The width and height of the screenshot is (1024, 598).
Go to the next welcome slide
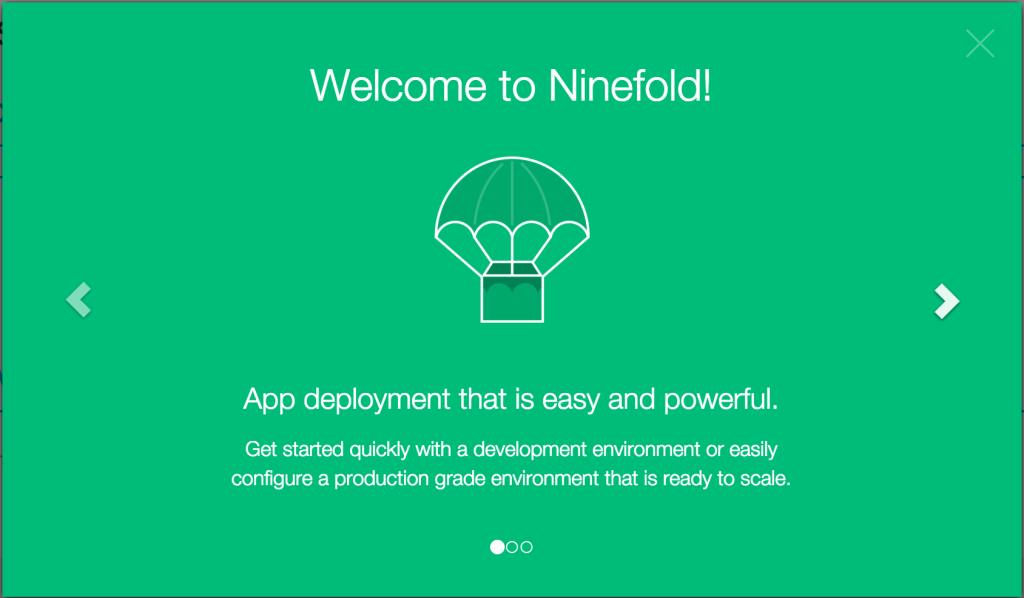click(946, 301)
